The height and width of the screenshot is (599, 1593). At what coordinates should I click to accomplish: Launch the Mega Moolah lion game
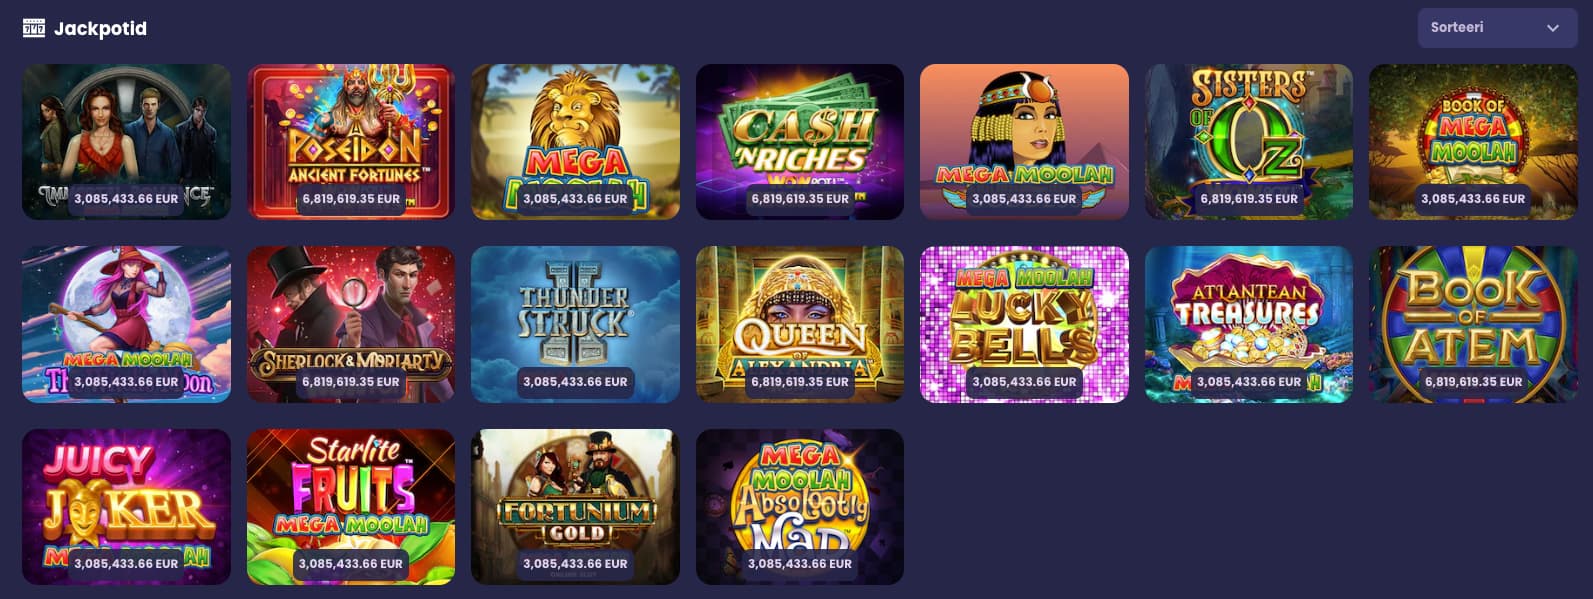(575, 142)
